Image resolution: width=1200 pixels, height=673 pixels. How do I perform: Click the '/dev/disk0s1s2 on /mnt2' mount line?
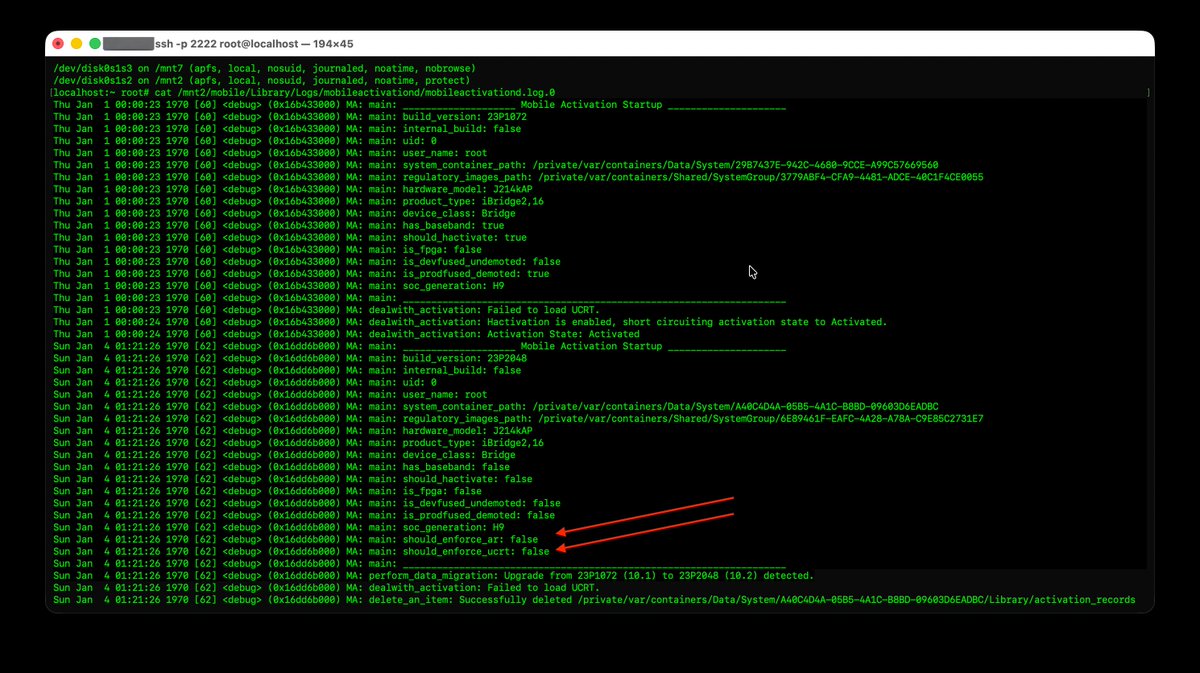[260, 80]
